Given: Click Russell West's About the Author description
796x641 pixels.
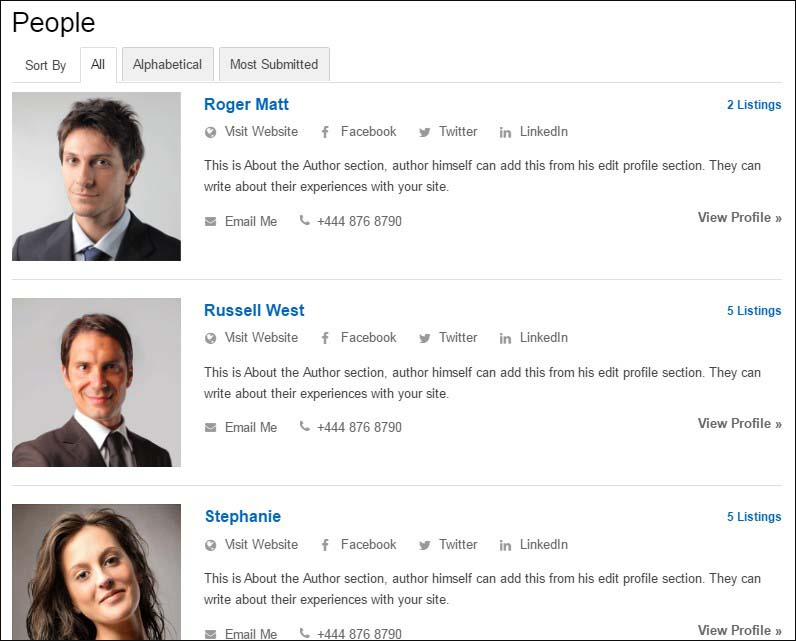Looking at the screenshot, I should tap(482, 383).
